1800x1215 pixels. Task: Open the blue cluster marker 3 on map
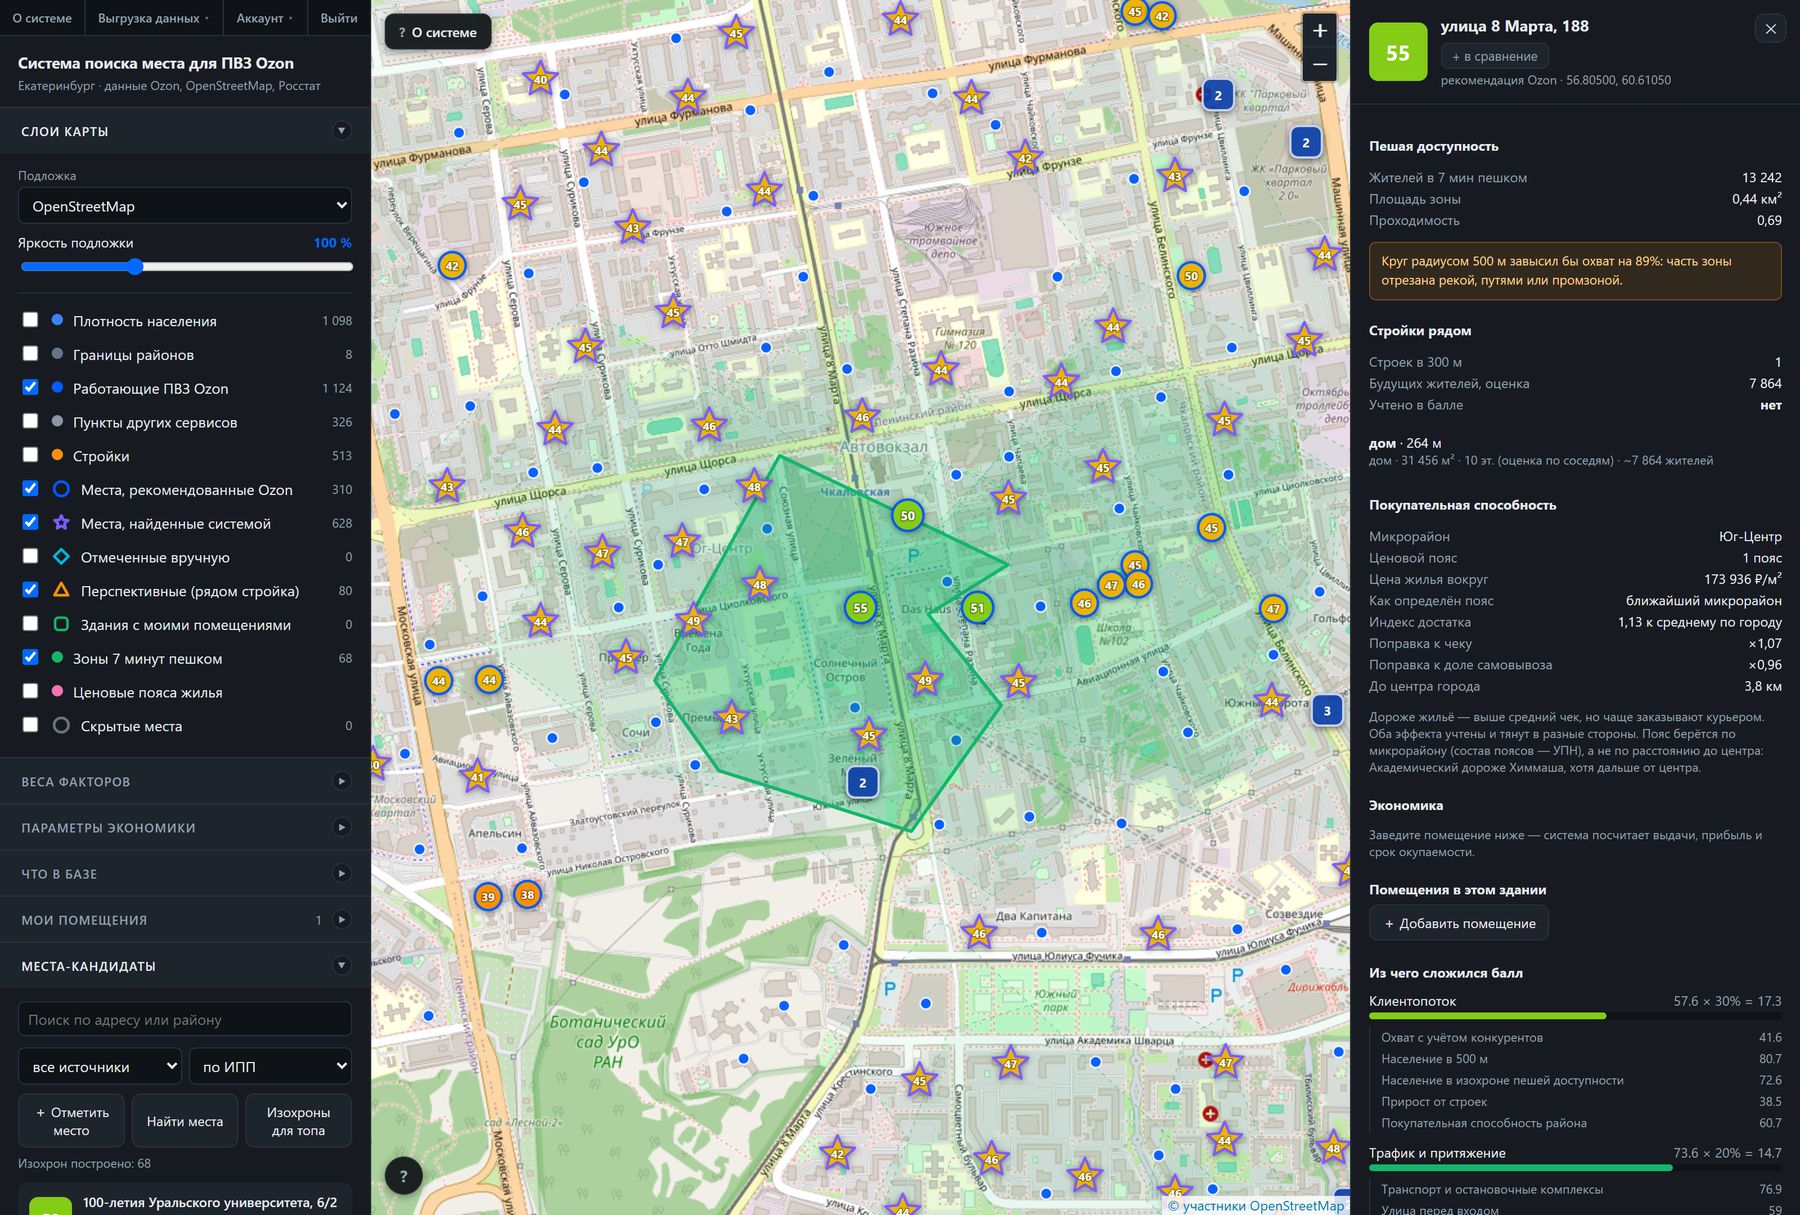(x=1327, y=711)
